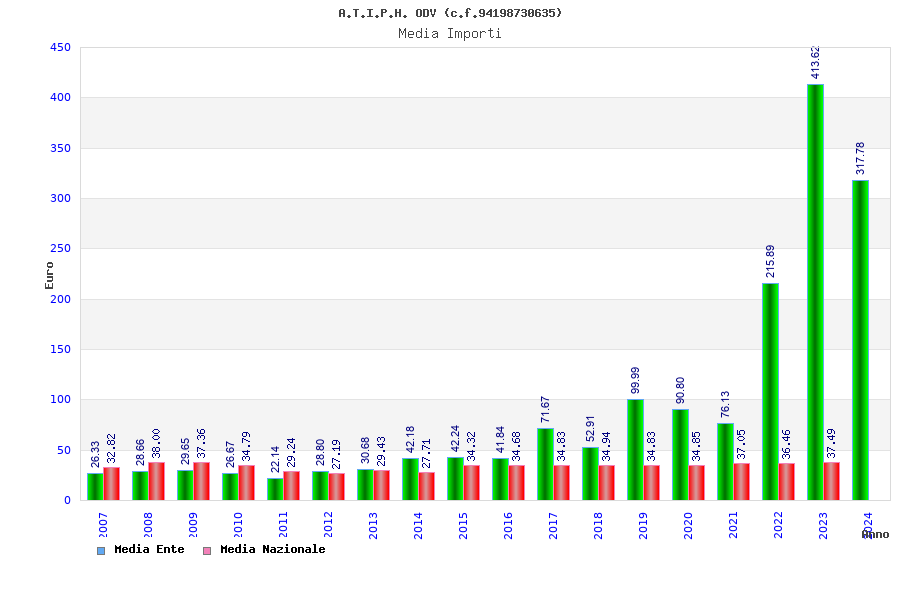Click the 2019 green bar valued 99.99

(635, 450)
